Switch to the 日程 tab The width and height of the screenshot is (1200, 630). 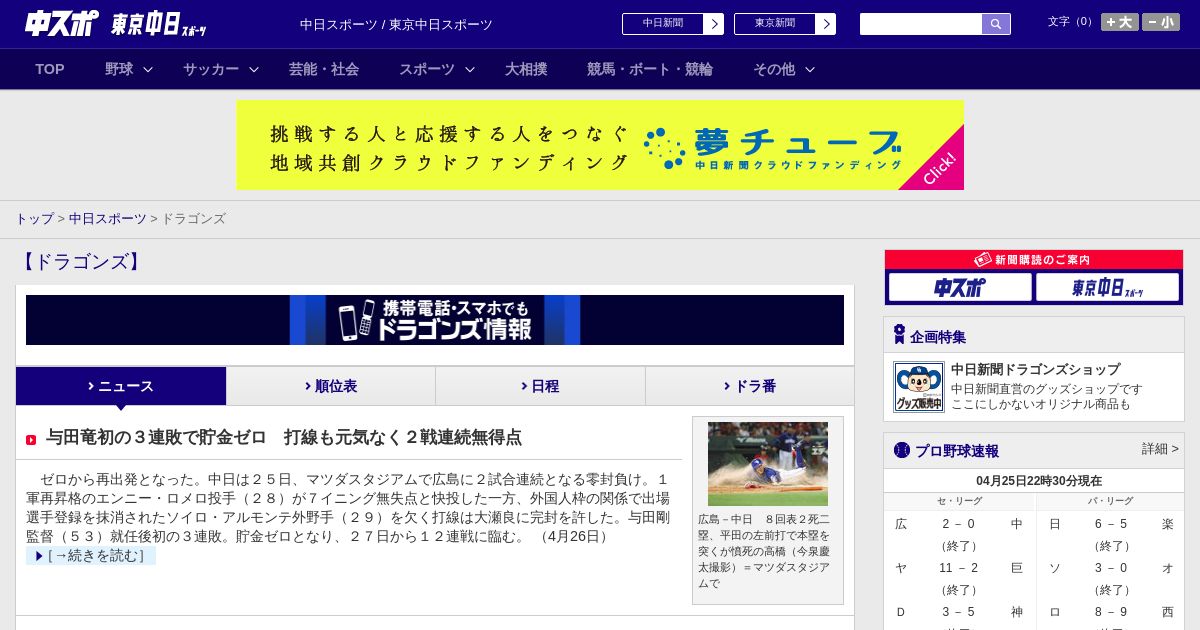(540, 386)
